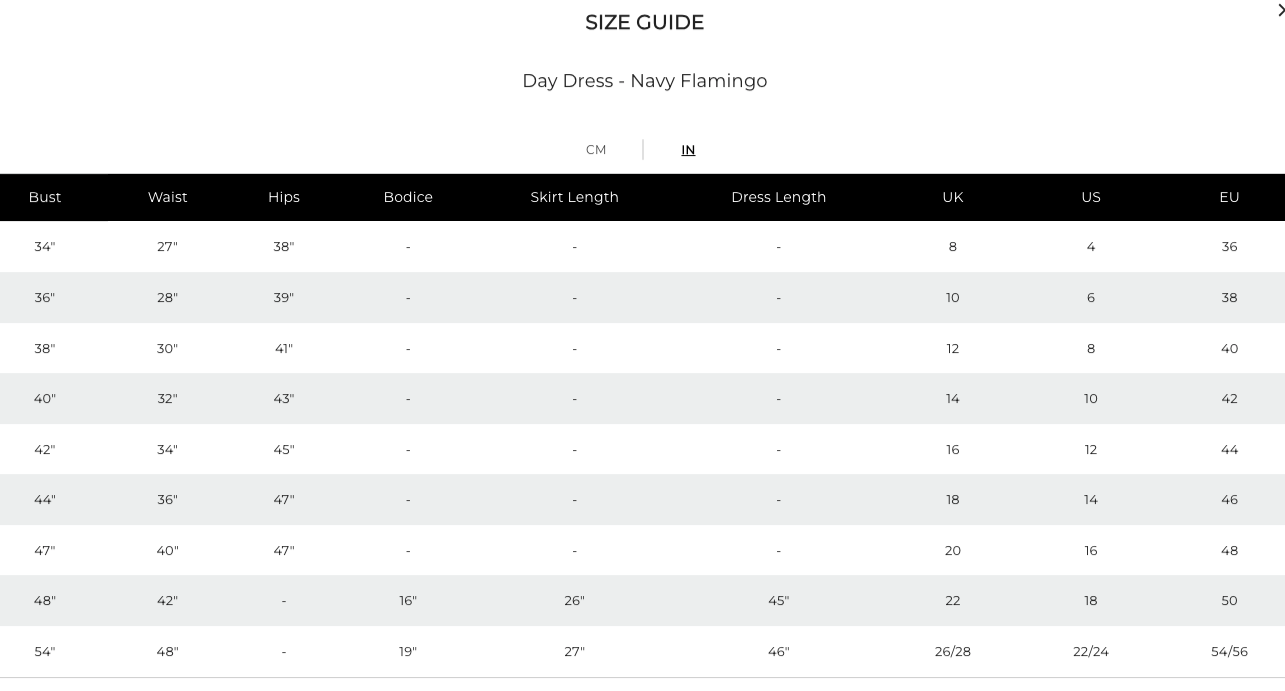Click the Bust column header

45,197
